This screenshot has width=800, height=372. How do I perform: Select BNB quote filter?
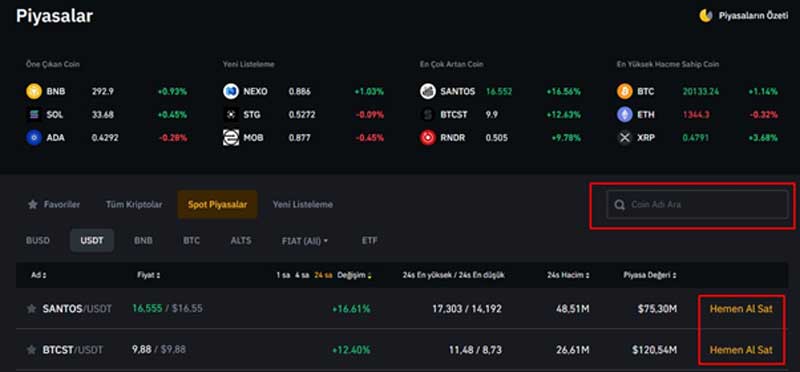[143, 240]
